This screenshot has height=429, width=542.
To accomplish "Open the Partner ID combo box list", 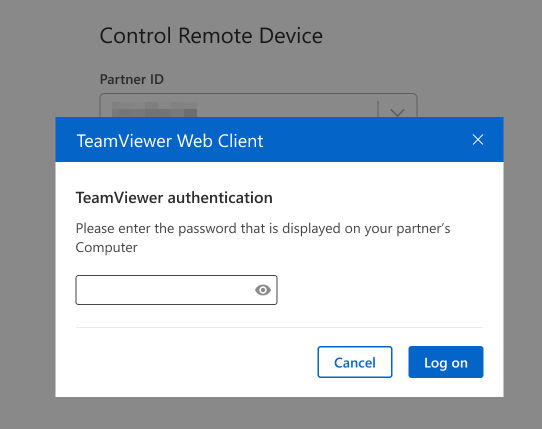I will (x=397, y=111).
